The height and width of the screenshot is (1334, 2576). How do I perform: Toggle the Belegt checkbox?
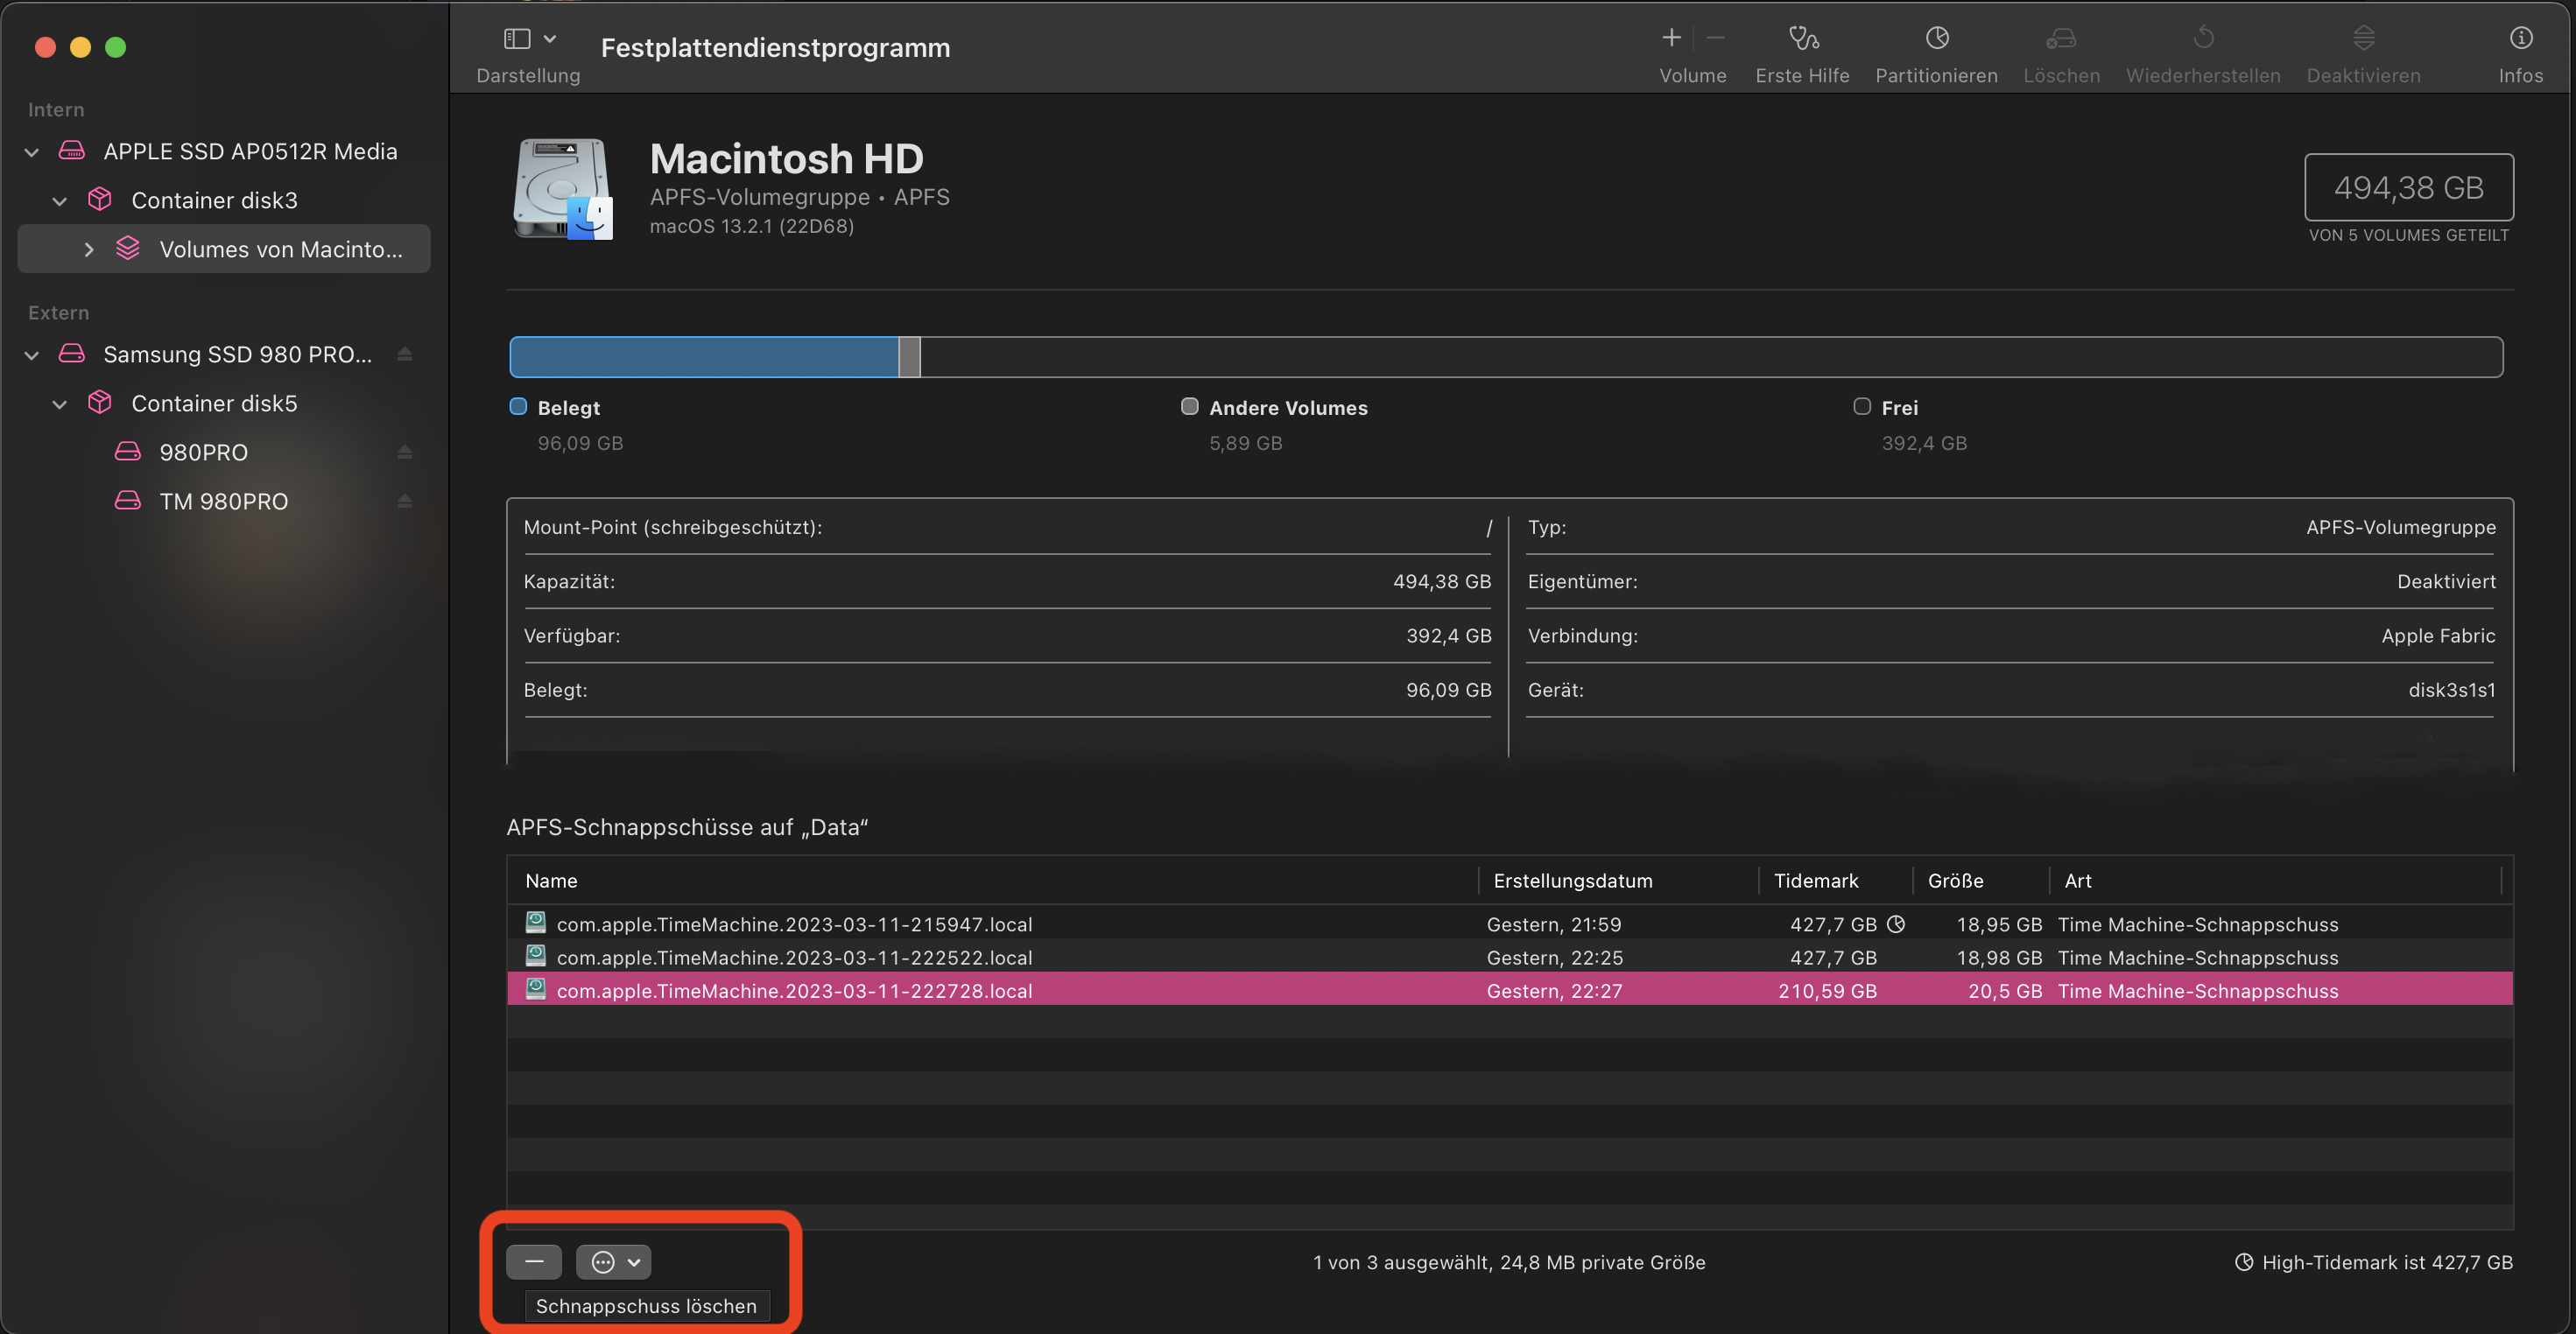coord(518,406)
